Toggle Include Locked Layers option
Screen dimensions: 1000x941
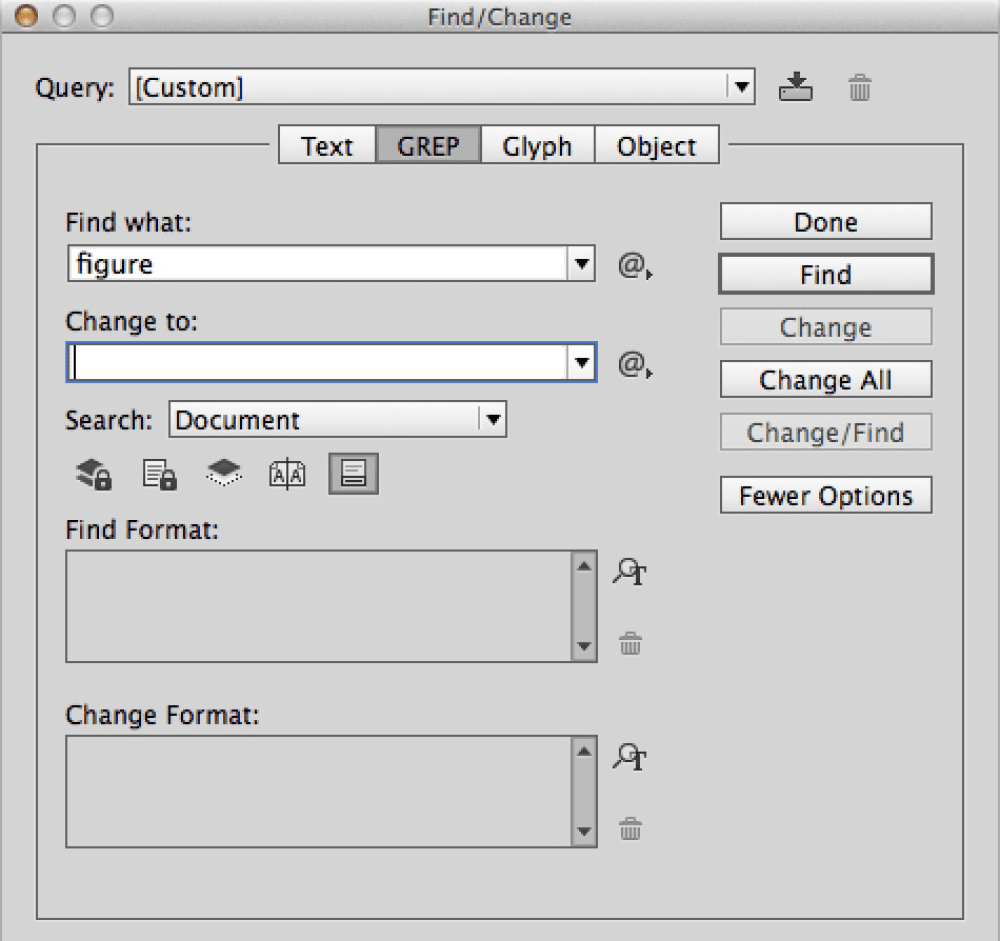pyautogui.click(x=94, y=474)
